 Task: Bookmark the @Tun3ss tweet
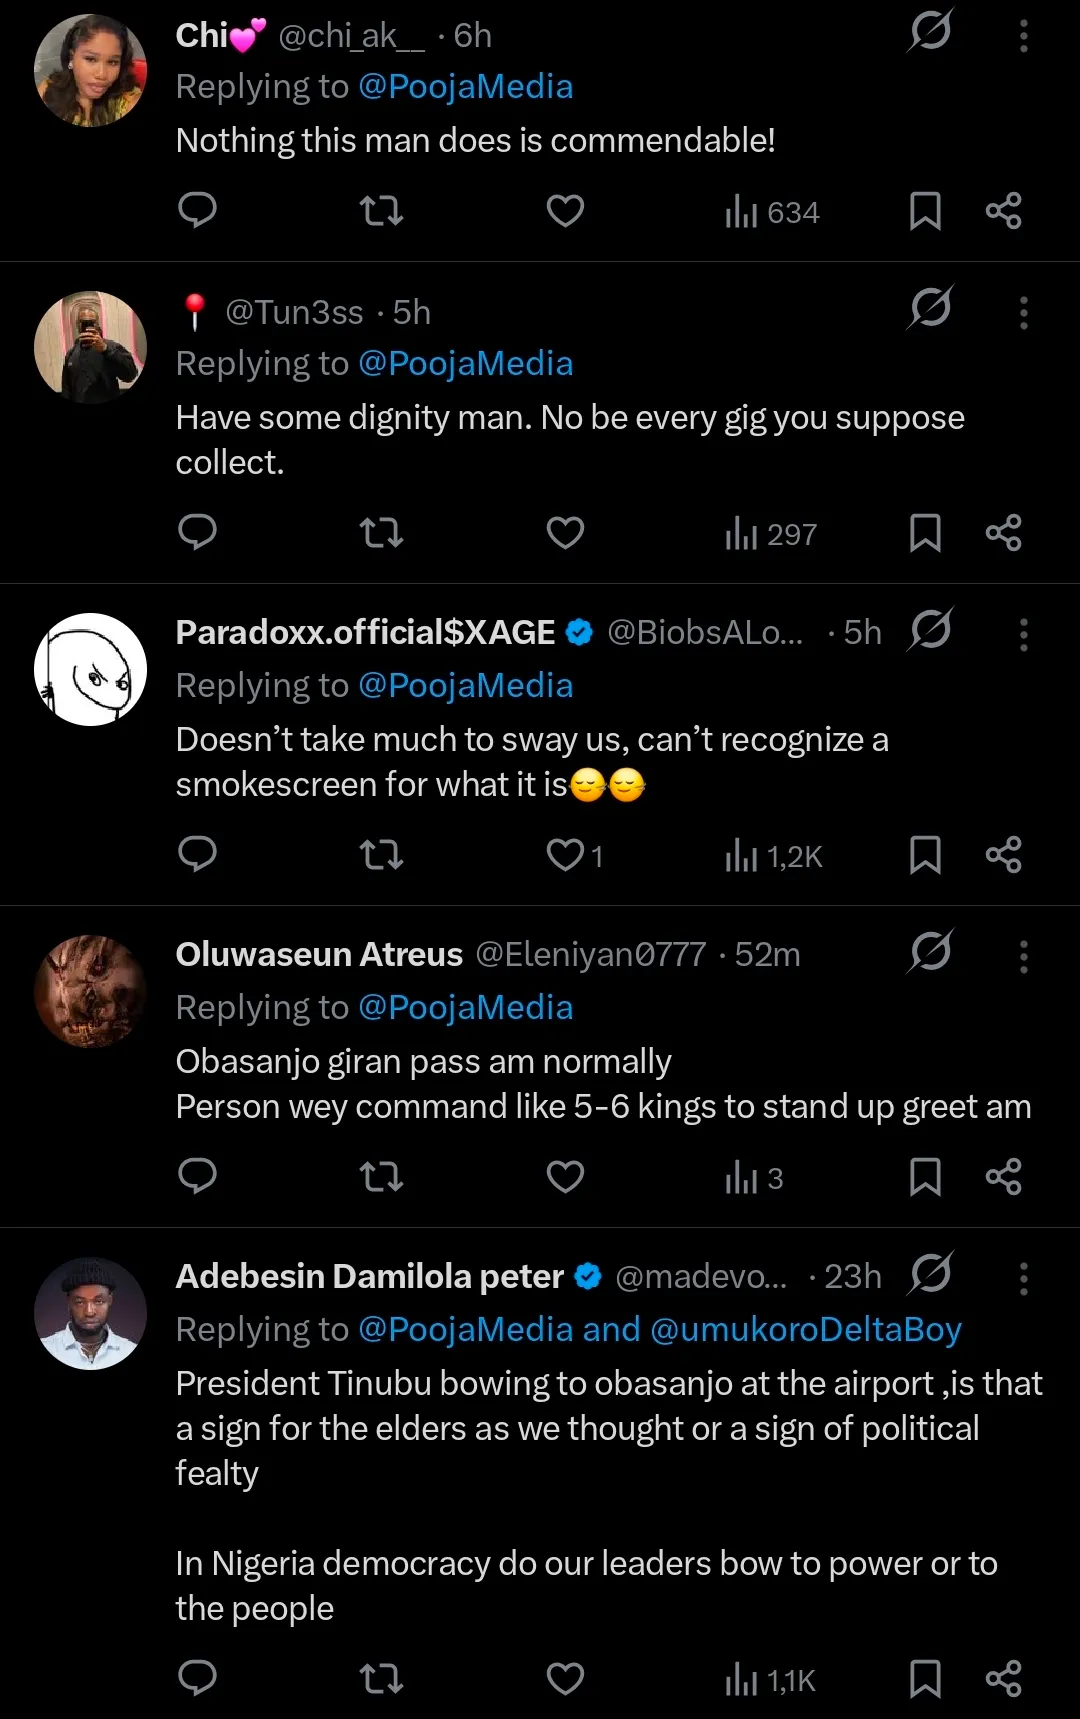[x=925, y=533]
